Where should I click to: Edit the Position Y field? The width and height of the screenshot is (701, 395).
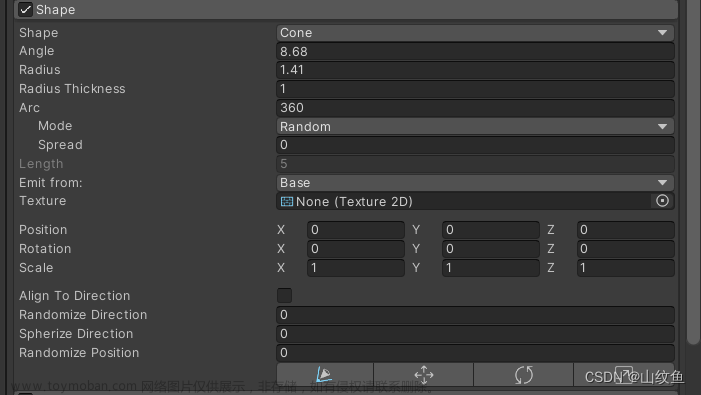tap(491, 230)
